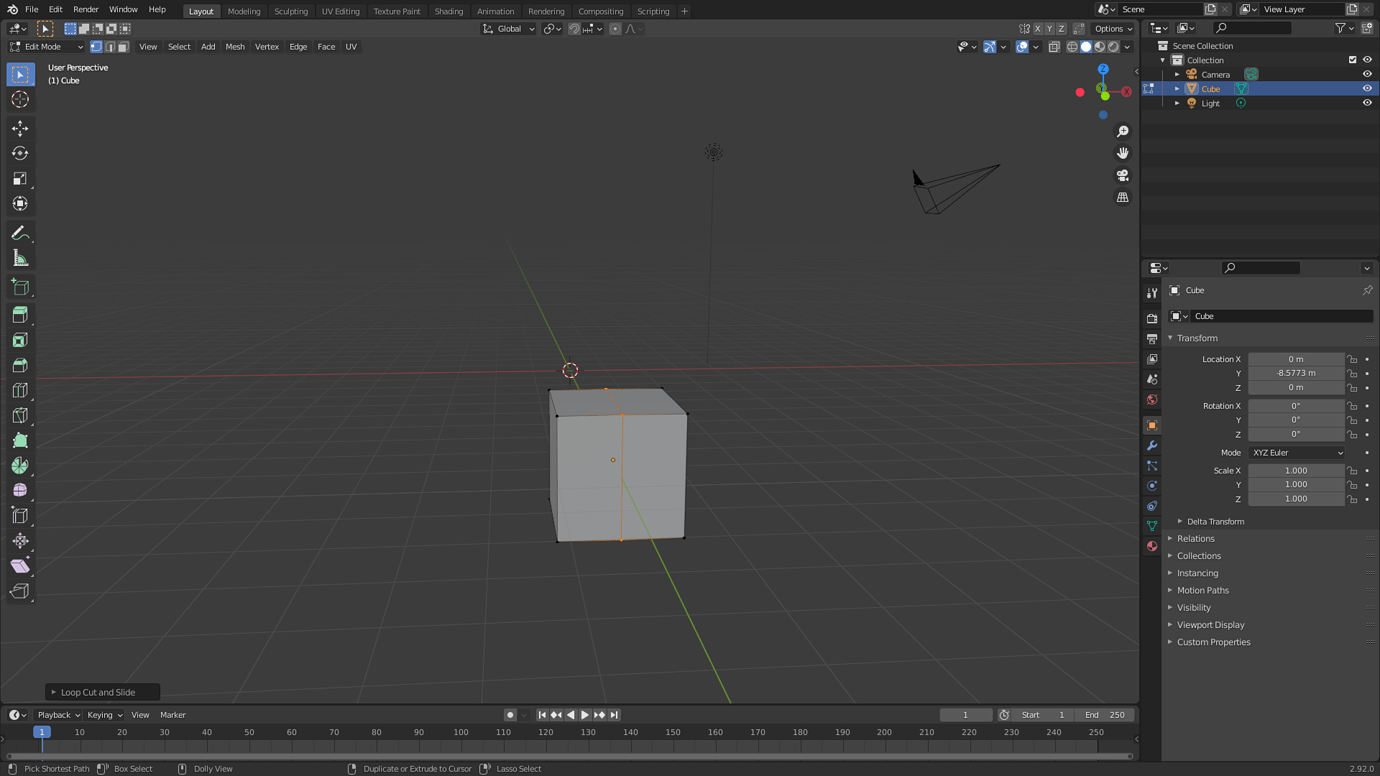Select the Cursor tool
1380x776 pixels.
click(20, 99)
